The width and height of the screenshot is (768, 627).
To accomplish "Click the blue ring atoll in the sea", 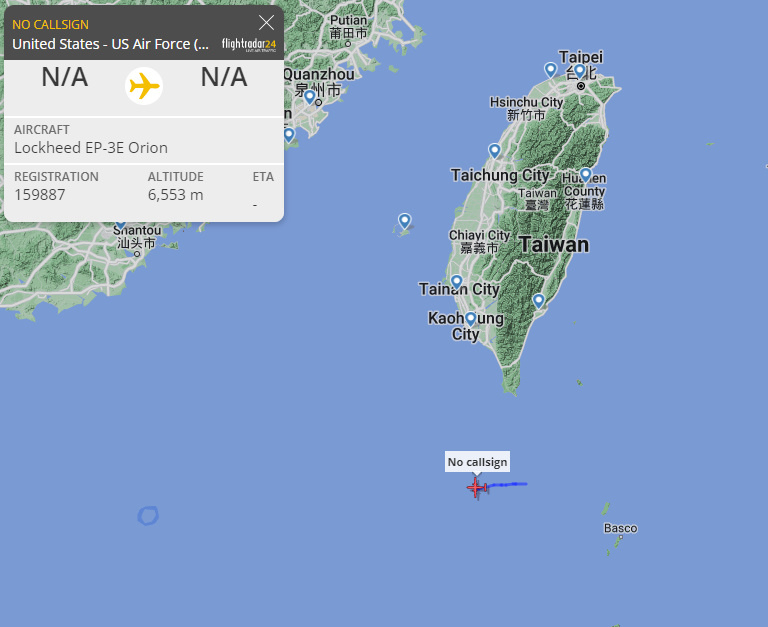I will pyautogui.click(x=148, y=516).
